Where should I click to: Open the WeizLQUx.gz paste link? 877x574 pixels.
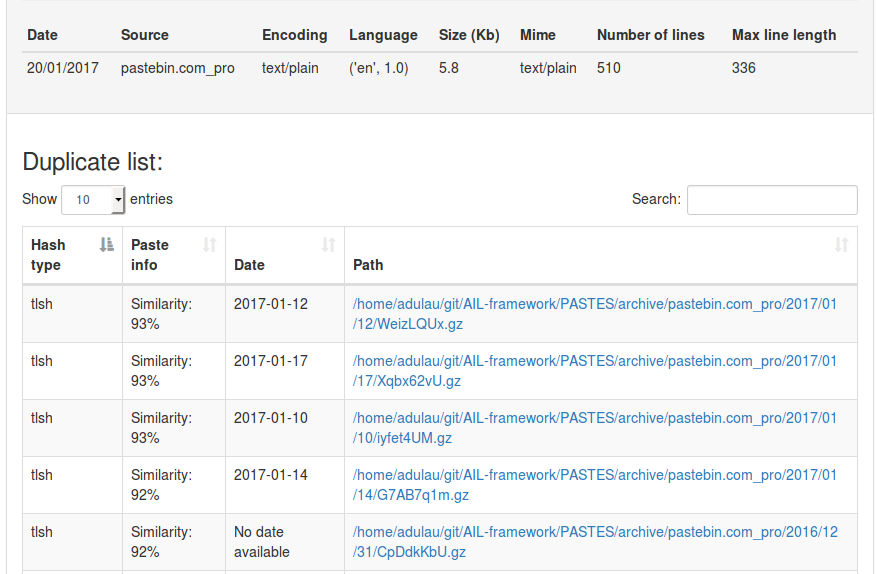tap(594, 314)
